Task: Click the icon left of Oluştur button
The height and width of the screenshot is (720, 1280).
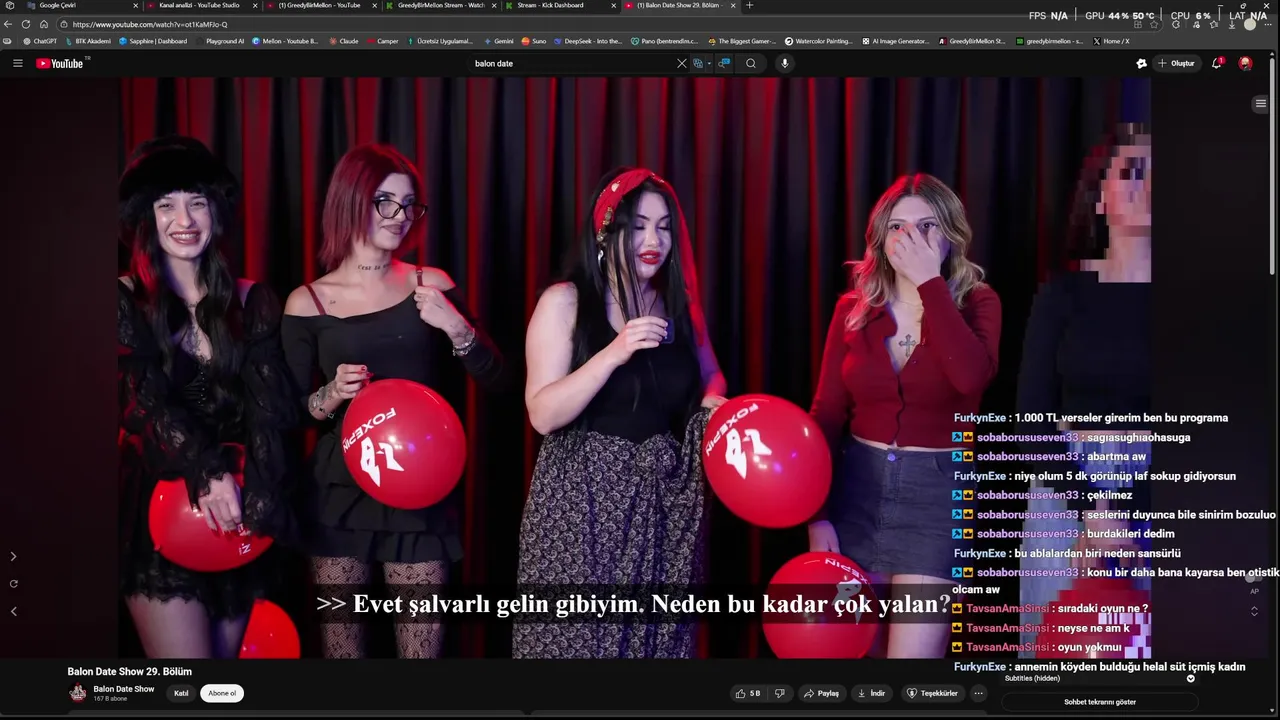Action: coord(1141,63)
